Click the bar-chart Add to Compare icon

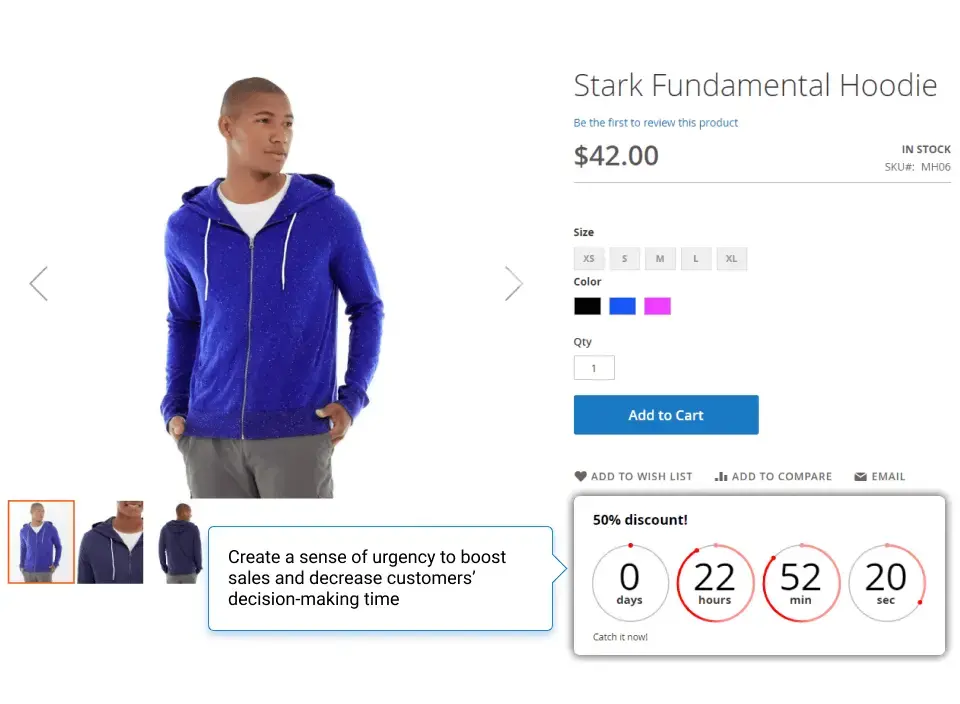click(x=721, y=477)
